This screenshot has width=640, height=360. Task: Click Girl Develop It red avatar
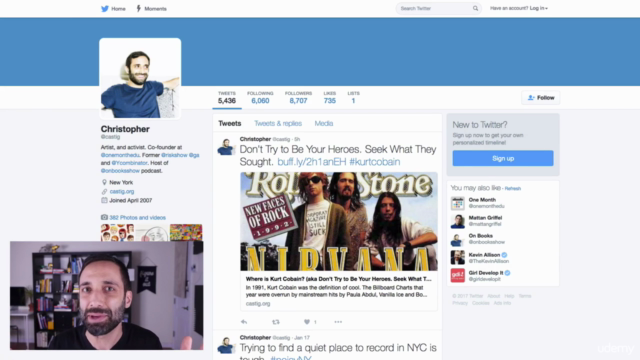pyautogui.click(x=458, y=276)
